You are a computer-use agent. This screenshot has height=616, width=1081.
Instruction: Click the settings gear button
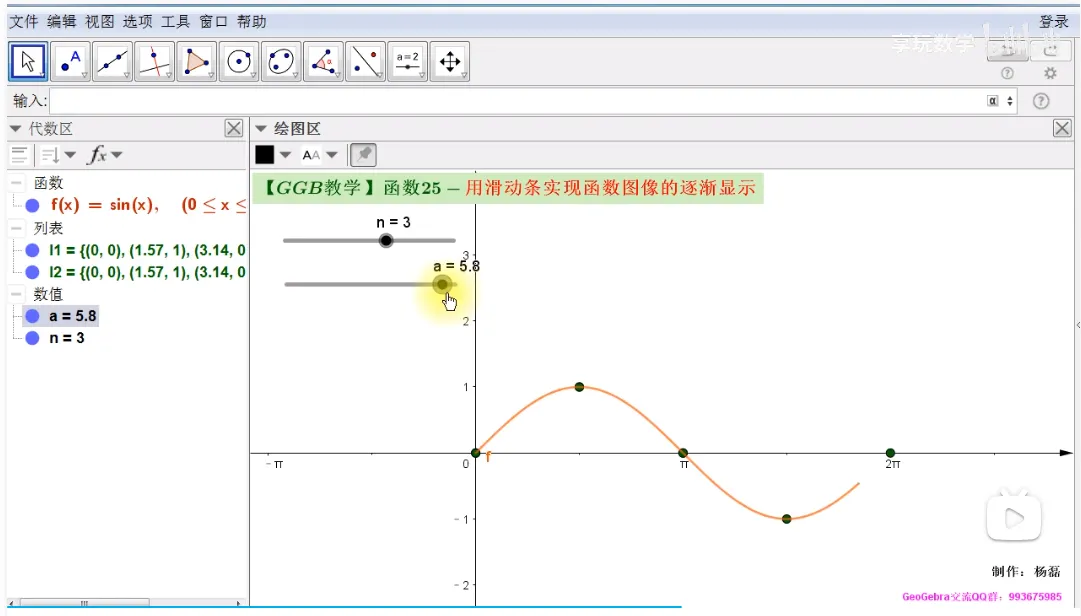click(x=1050, y=73)
